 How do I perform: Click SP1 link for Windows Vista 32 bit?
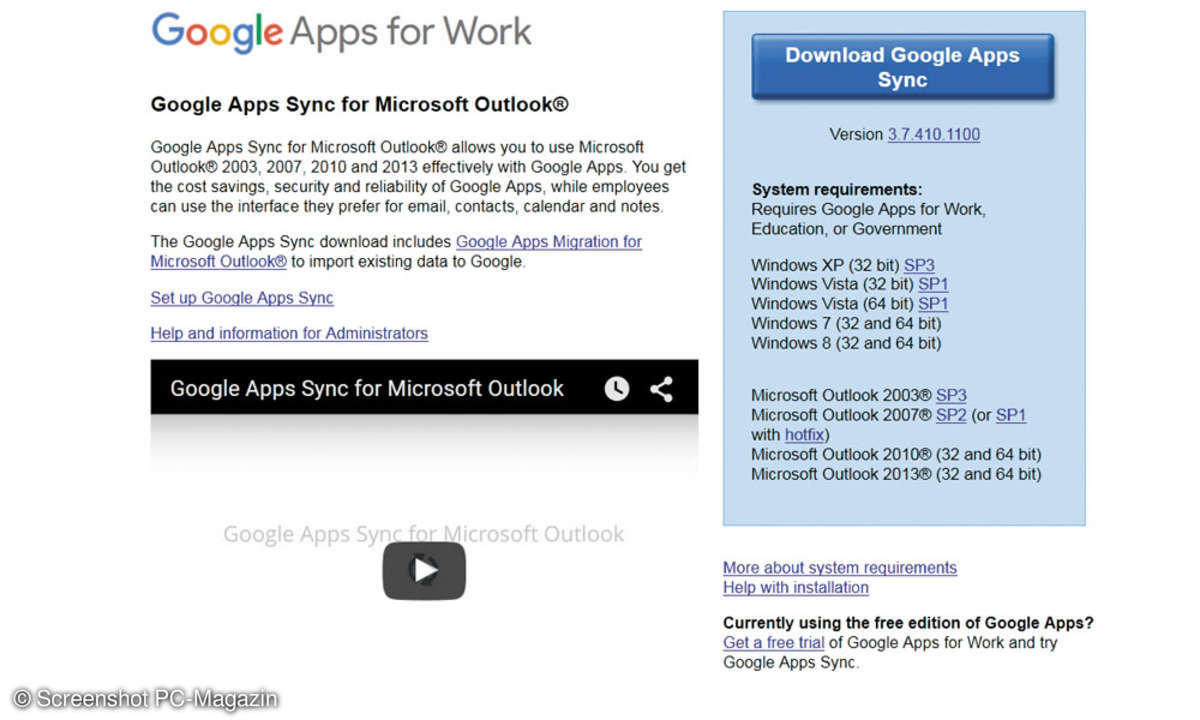click(933, 284)
